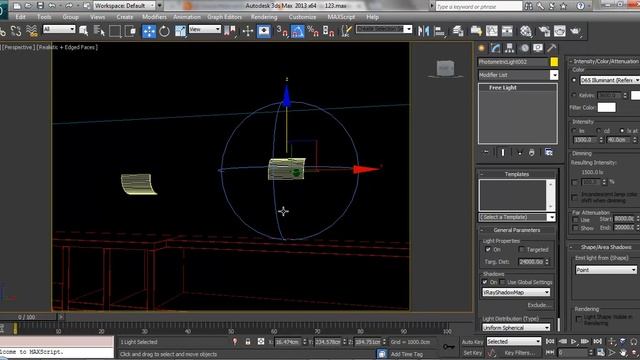
Task: Click Pin Stack icon below modifier stack
Action: click(x=486, y=152)
